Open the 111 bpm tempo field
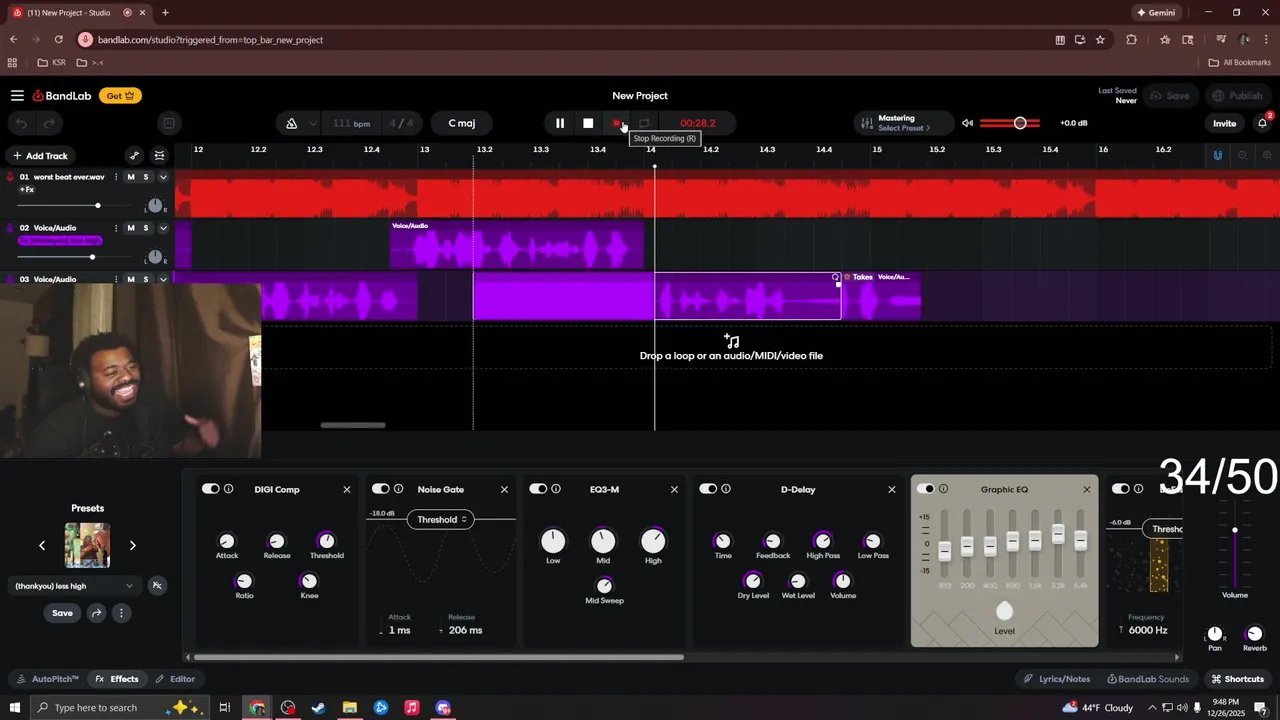 (351, 124)
